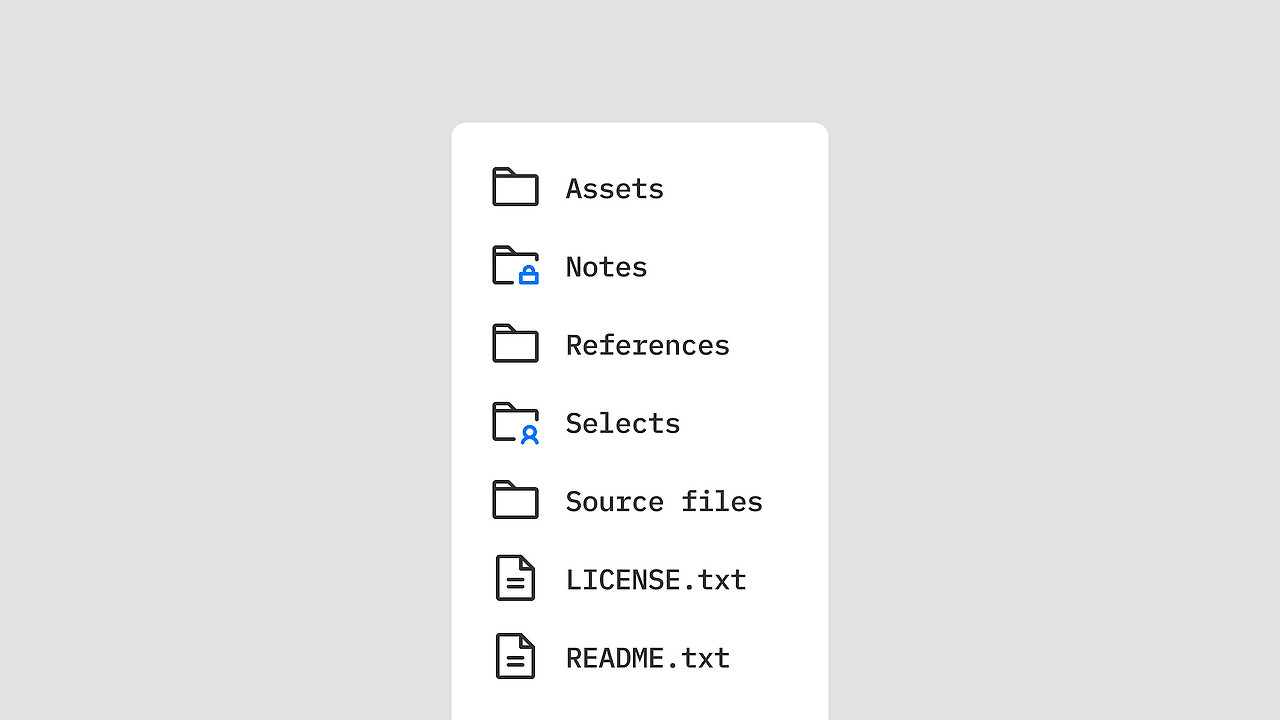Viewport: 1280px width, 720px height.
Task: Select the References label
Action: (x=648, y=345)
